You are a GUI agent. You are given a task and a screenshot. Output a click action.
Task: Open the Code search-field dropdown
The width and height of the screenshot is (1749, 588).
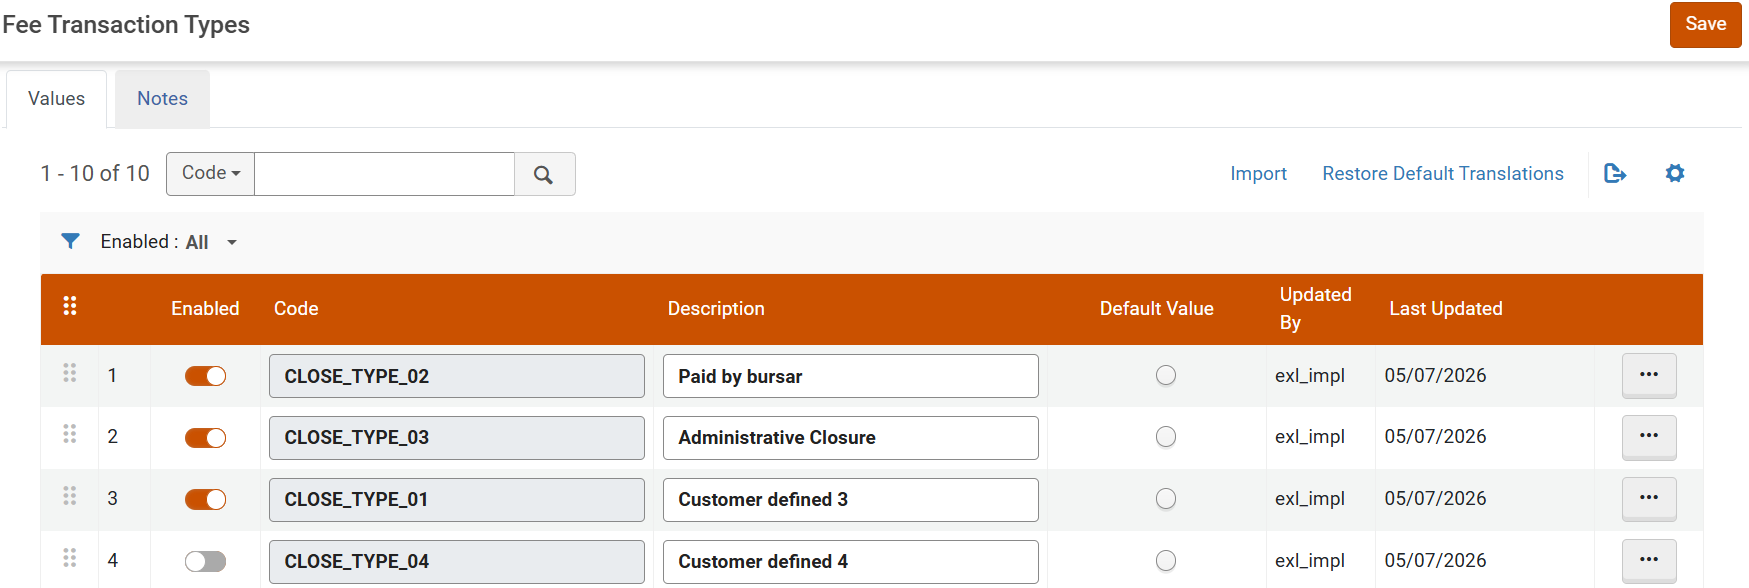click(211, 173)
